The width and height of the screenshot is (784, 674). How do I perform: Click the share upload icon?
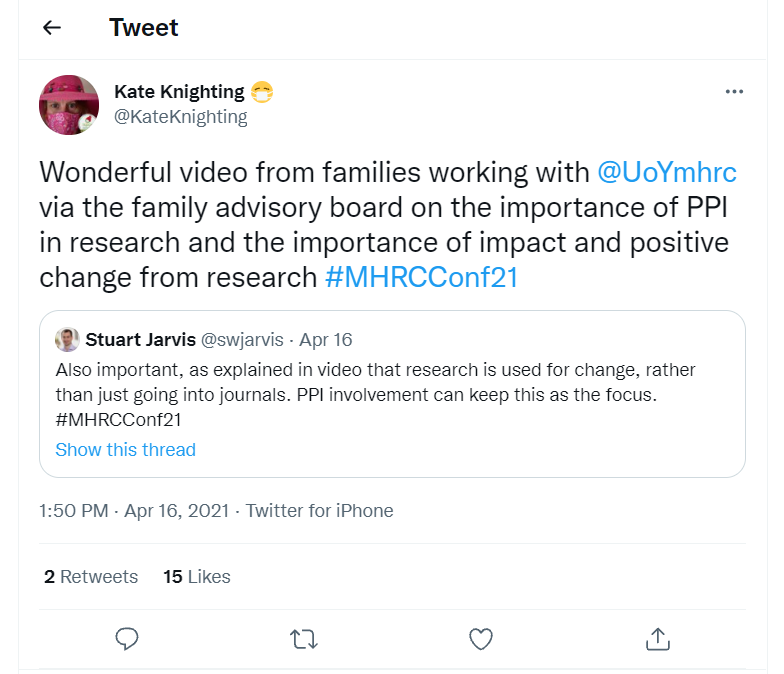coord(657,638)
